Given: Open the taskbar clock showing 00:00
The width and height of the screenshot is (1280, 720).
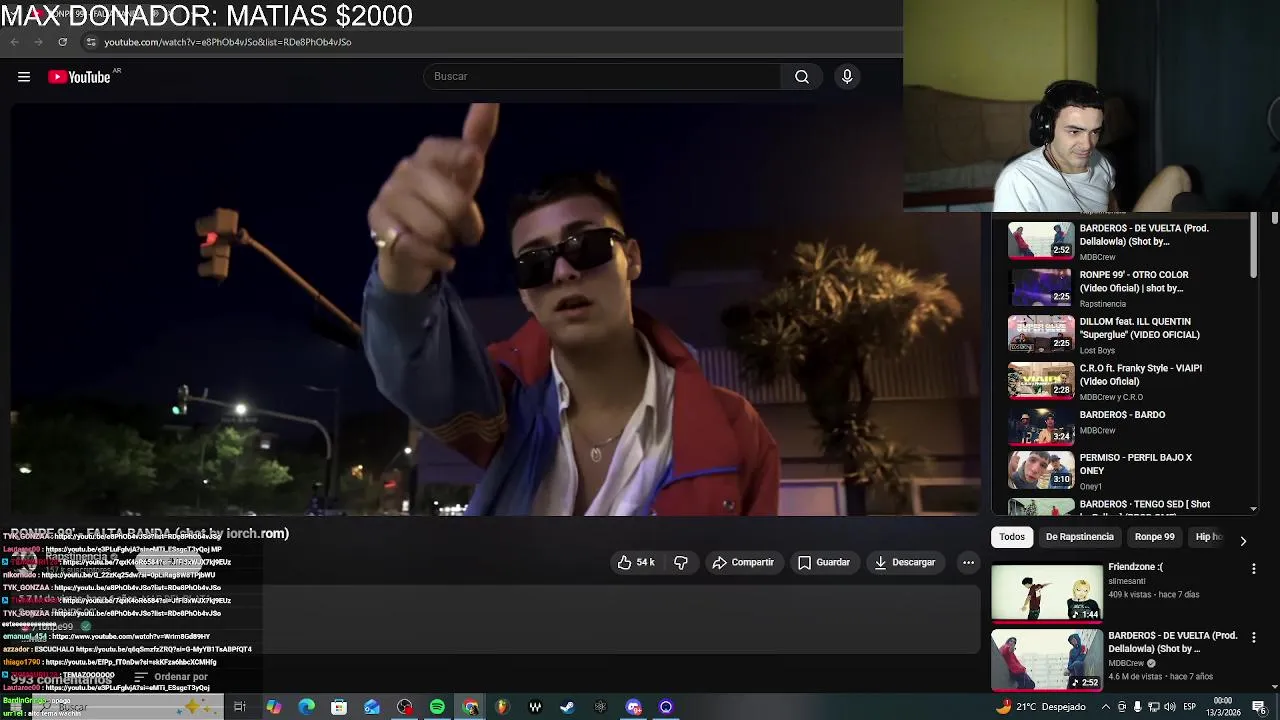Looking at the screenshot, I should (1223, 707).
